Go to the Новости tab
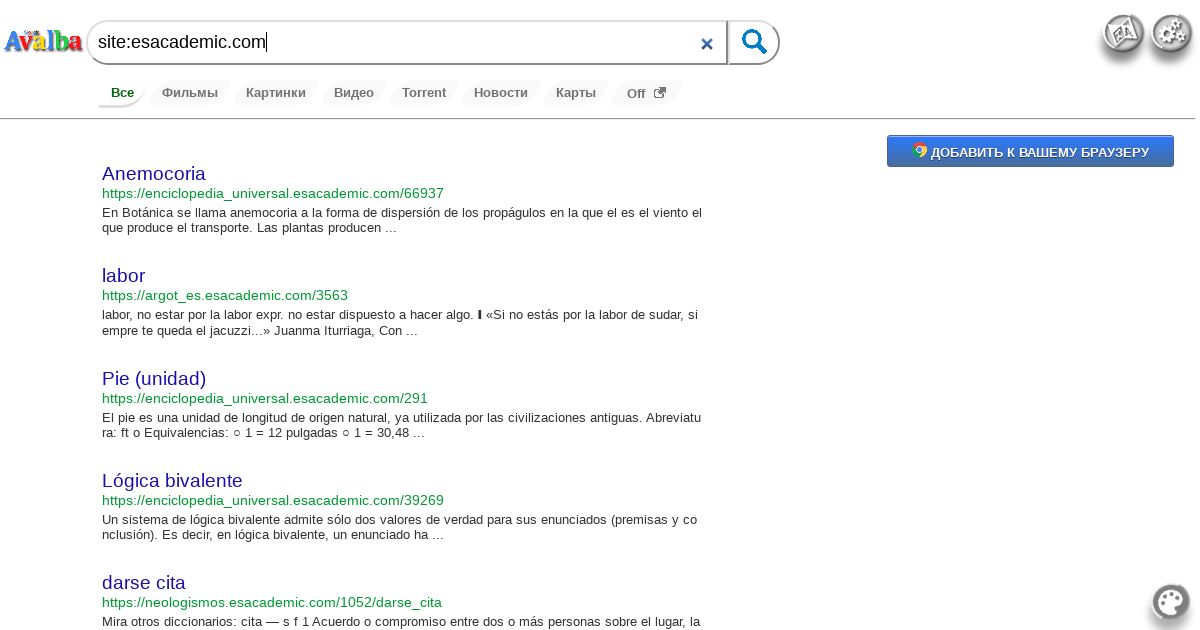Viewport: 1200px width, 630px height. coord(501,93)
